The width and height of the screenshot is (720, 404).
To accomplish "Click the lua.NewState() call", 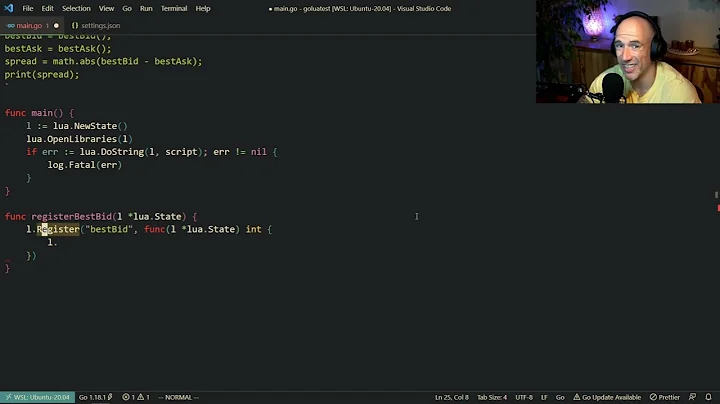I will (x=90, y=126).
